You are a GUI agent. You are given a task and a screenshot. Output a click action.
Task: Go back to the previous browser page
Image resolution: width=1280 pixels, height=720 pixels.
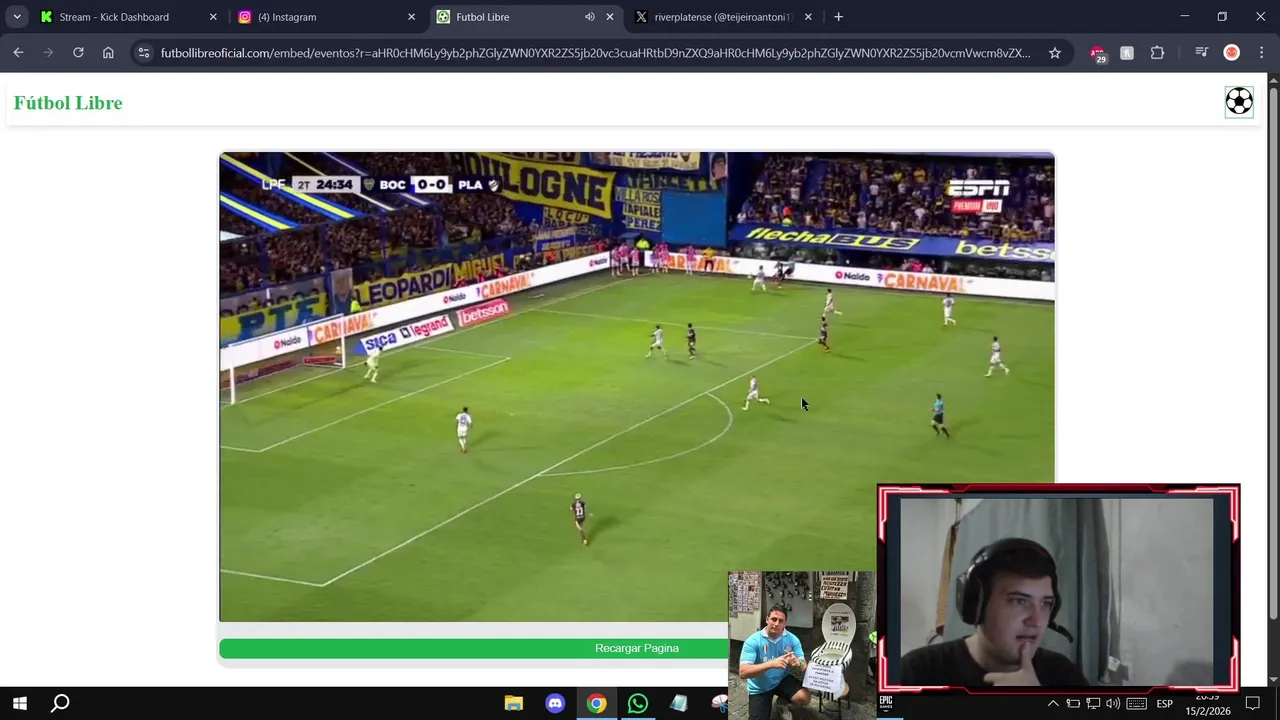click(x=18, y=53)
